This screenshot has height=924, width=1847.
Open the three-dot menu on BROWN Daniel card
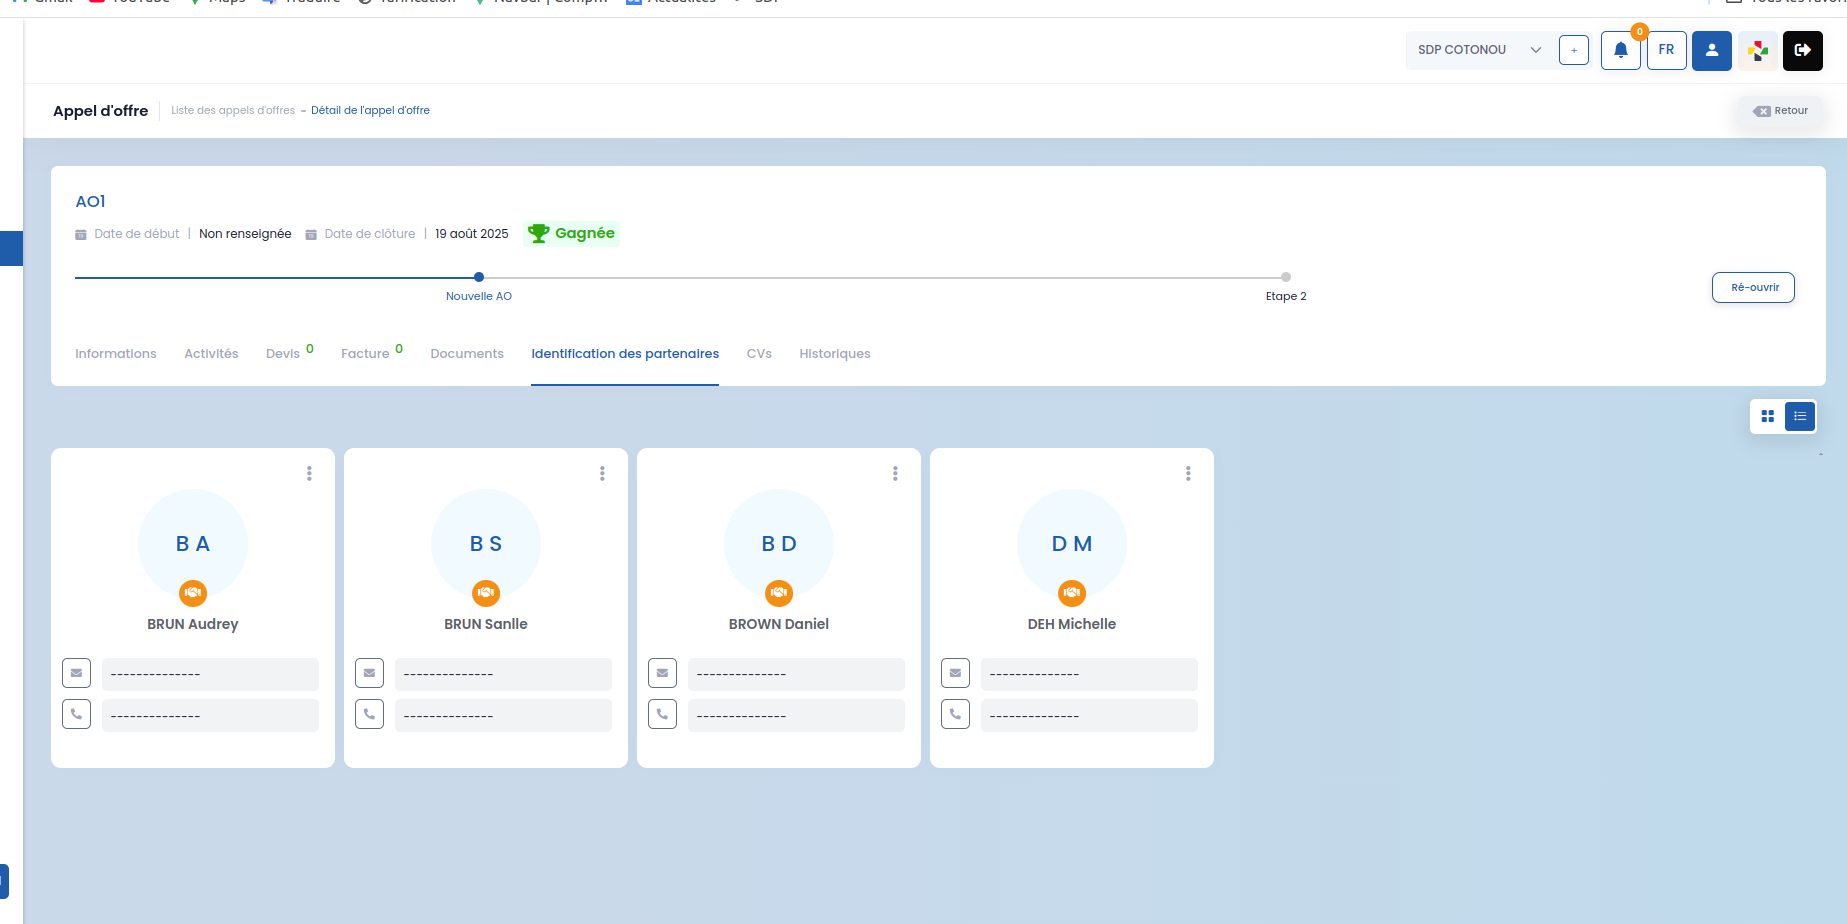tap(895, 473)
